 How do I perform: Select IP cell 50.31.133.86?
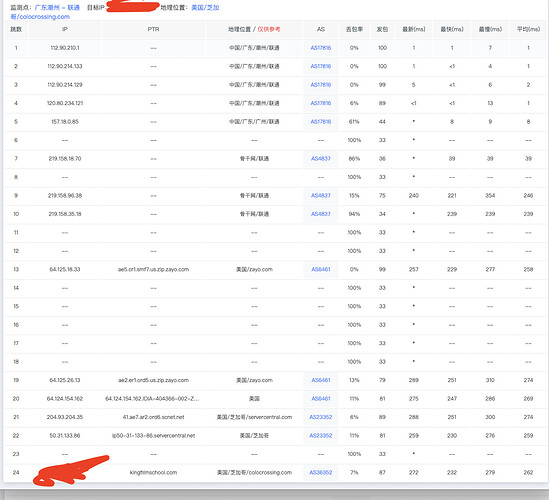coord(65,436)
